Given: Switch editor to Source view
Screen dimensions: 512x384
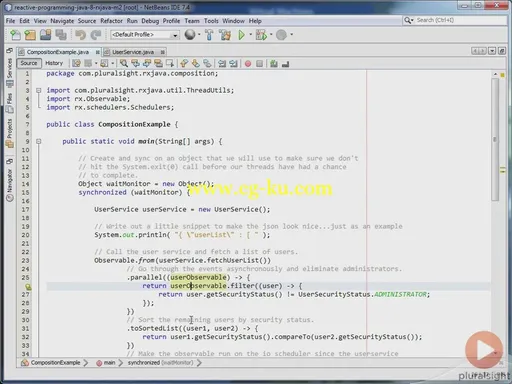Looking at the screenshot, I should coord(29,63).
